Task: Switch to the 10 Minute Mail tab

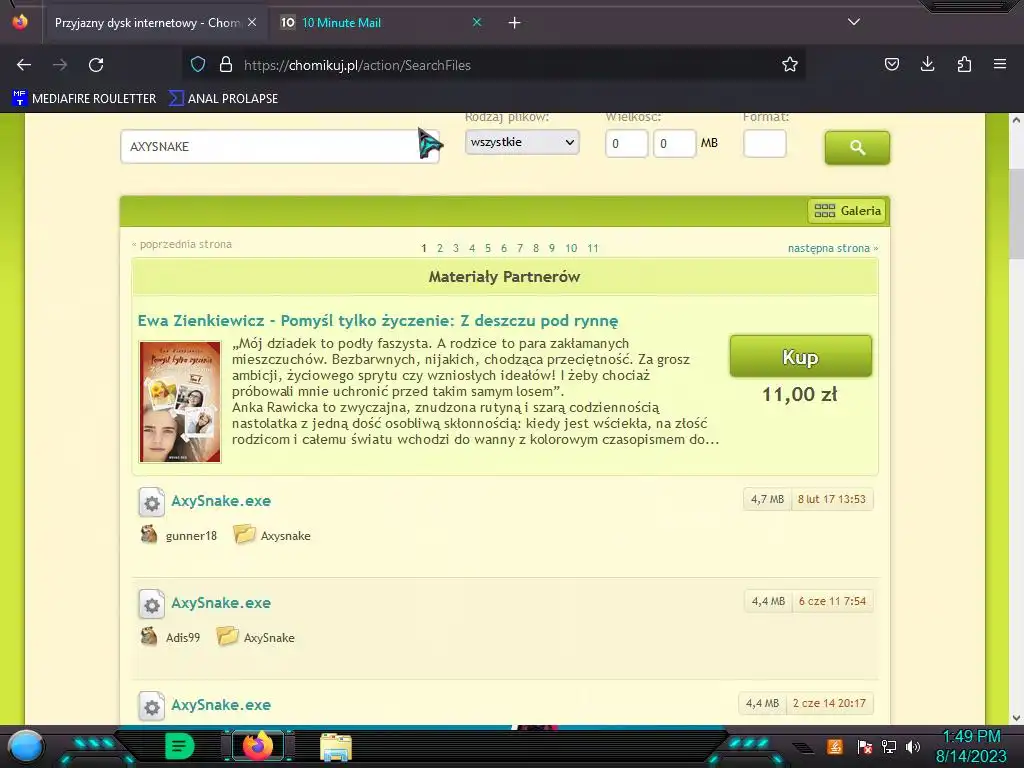Action: pyautogui.click(x=382, y=23)
